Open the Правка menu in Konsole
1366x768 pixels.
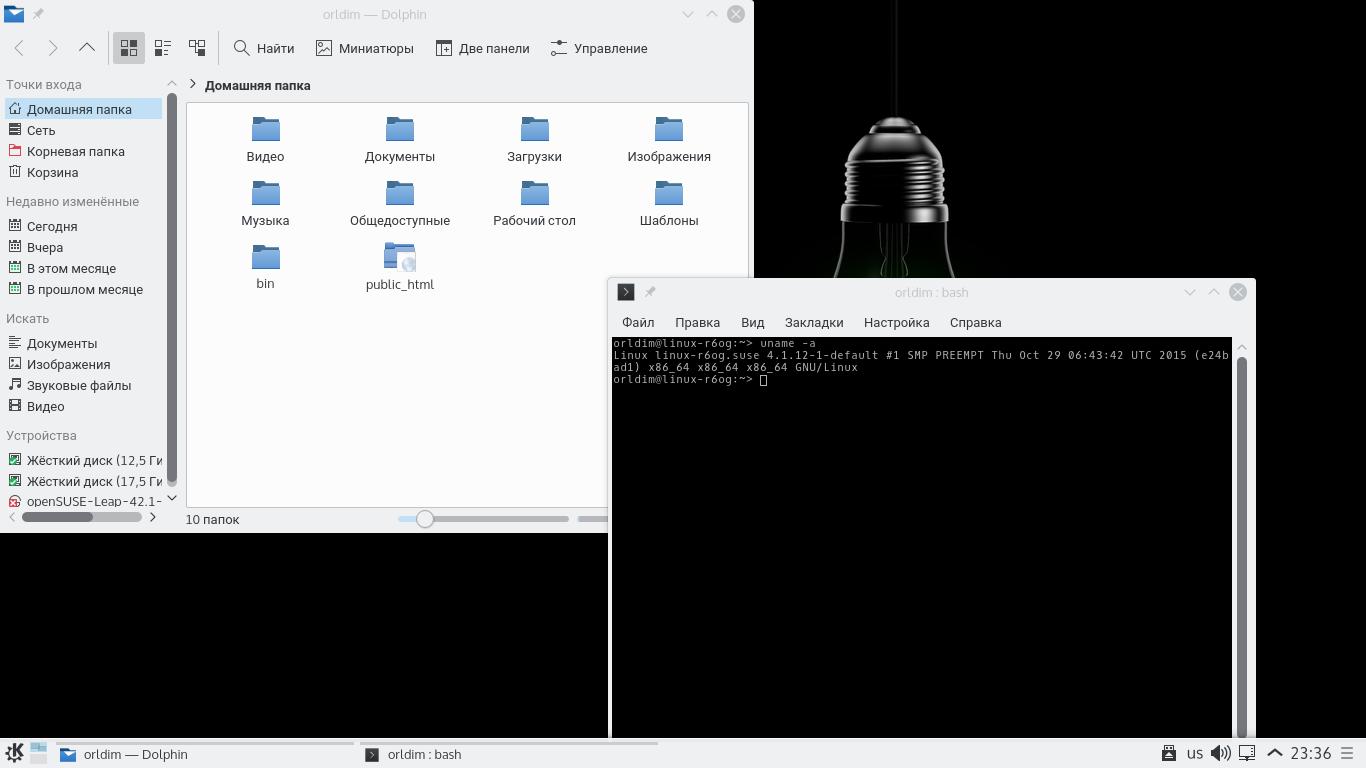[697, 322]
